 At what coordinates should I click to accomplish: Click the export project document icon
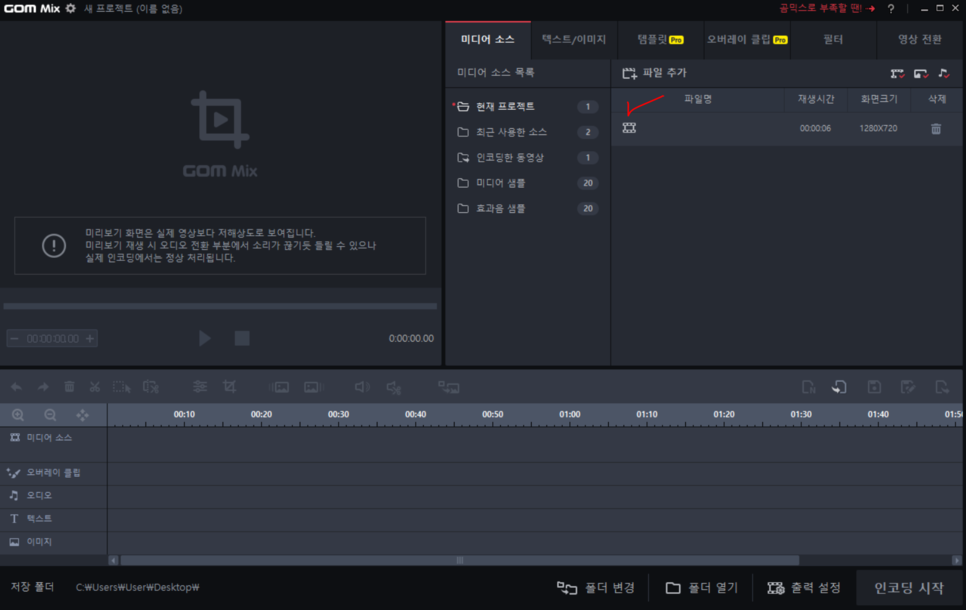pyautogui.click(x=942, y=387)
